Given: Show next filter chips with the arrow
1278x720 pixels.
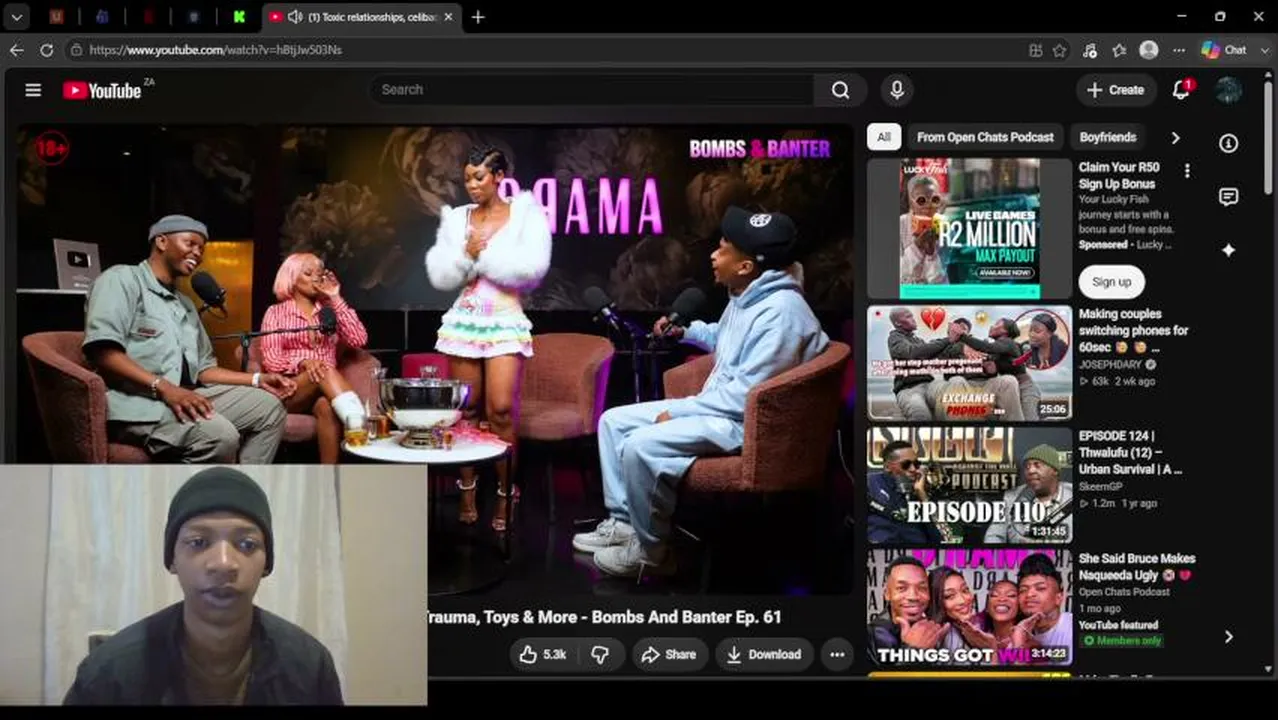Looking at the screenshot, I should coord(1175,137).
